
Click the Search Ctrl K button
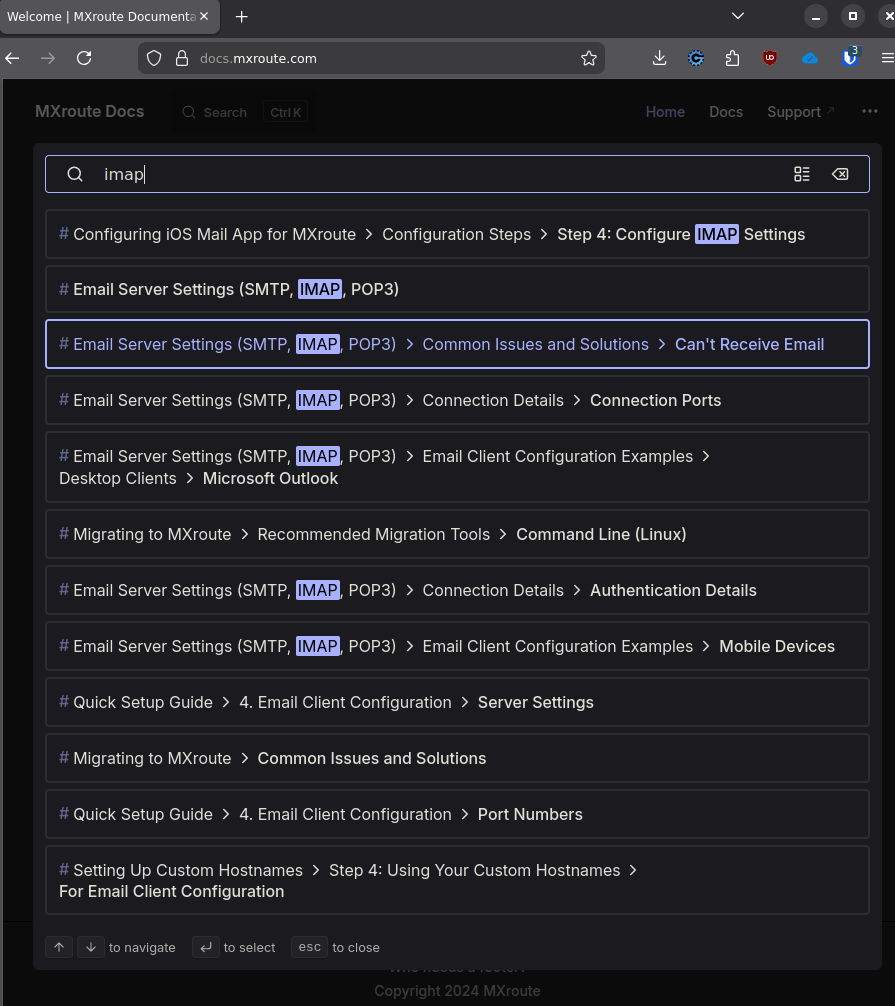click(x=244, y=112)
